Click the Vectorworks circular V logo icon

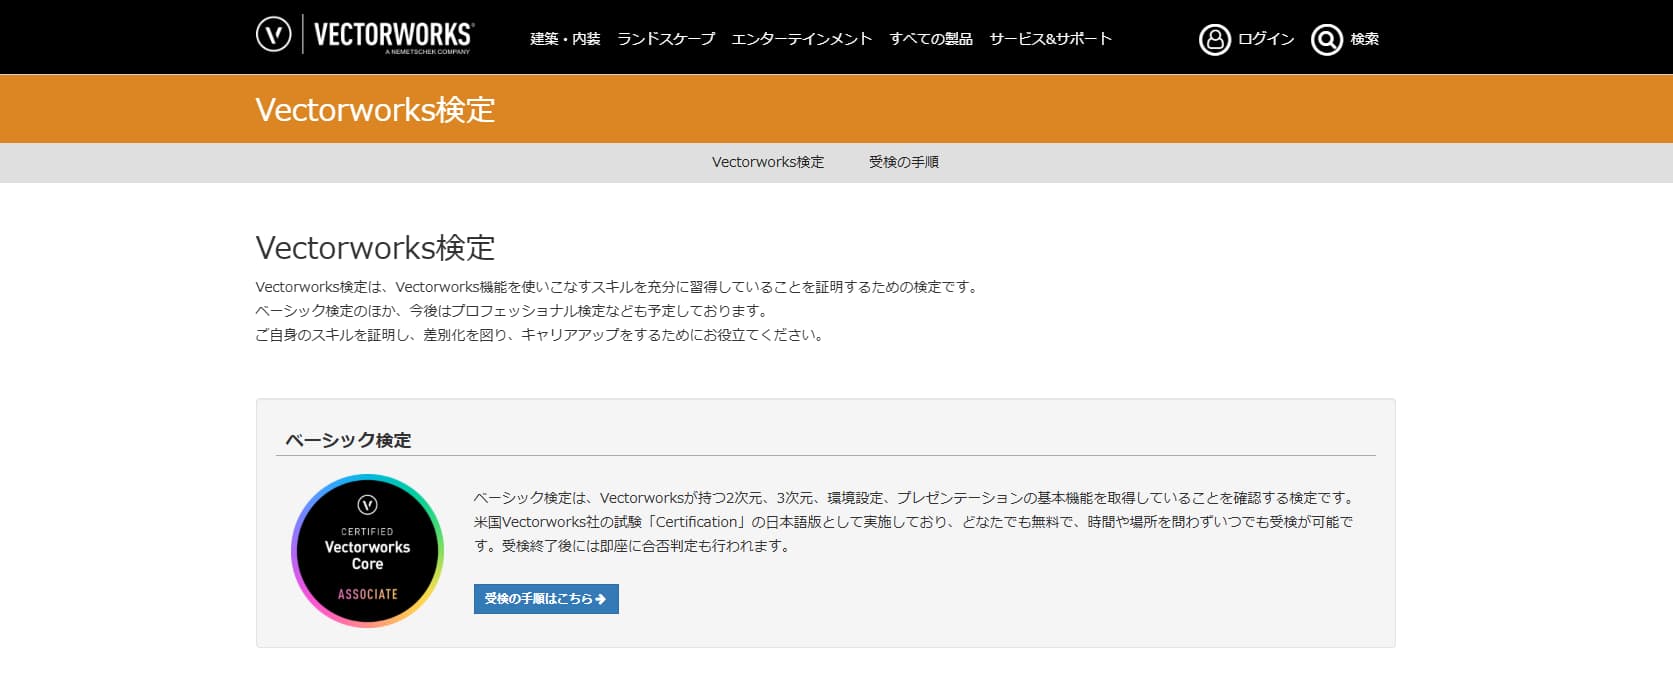[274, 34]
